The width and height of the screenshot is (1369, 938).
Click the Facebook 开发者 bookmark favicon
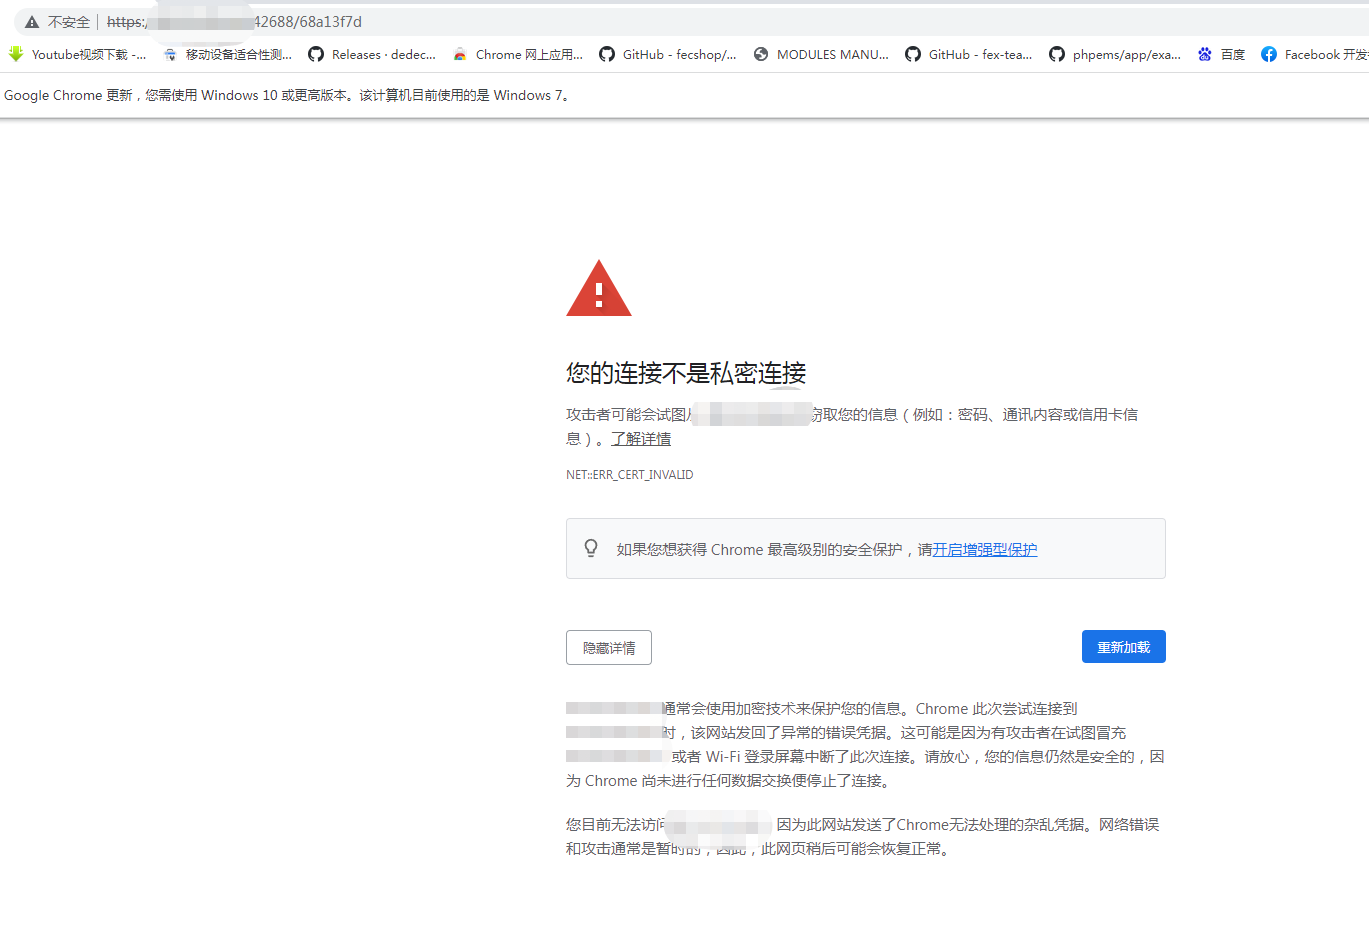coord(1270,54)
